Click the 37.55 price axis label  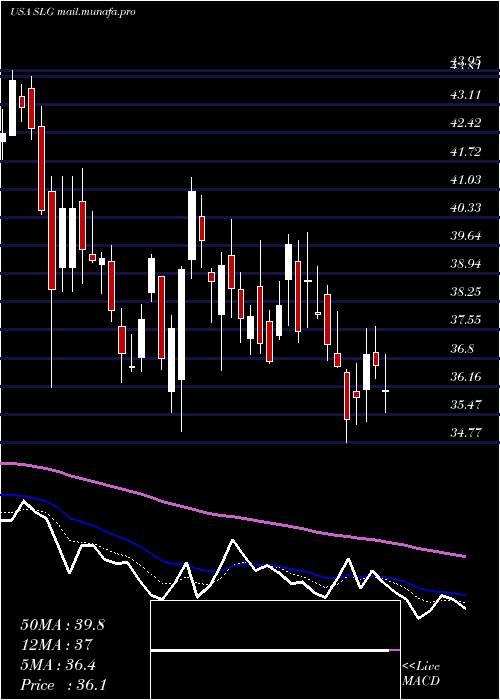[x=466, y=320]
